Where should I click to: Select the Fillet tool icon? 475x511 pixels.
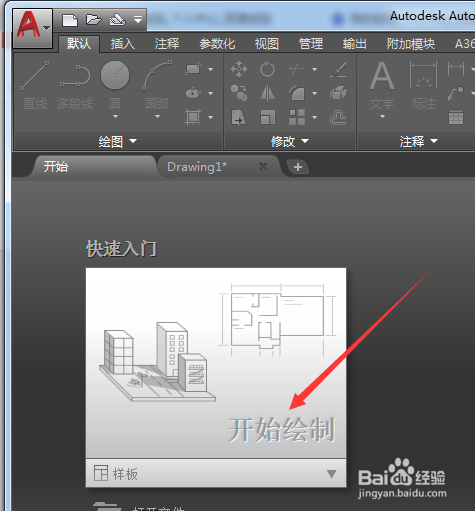297,93
